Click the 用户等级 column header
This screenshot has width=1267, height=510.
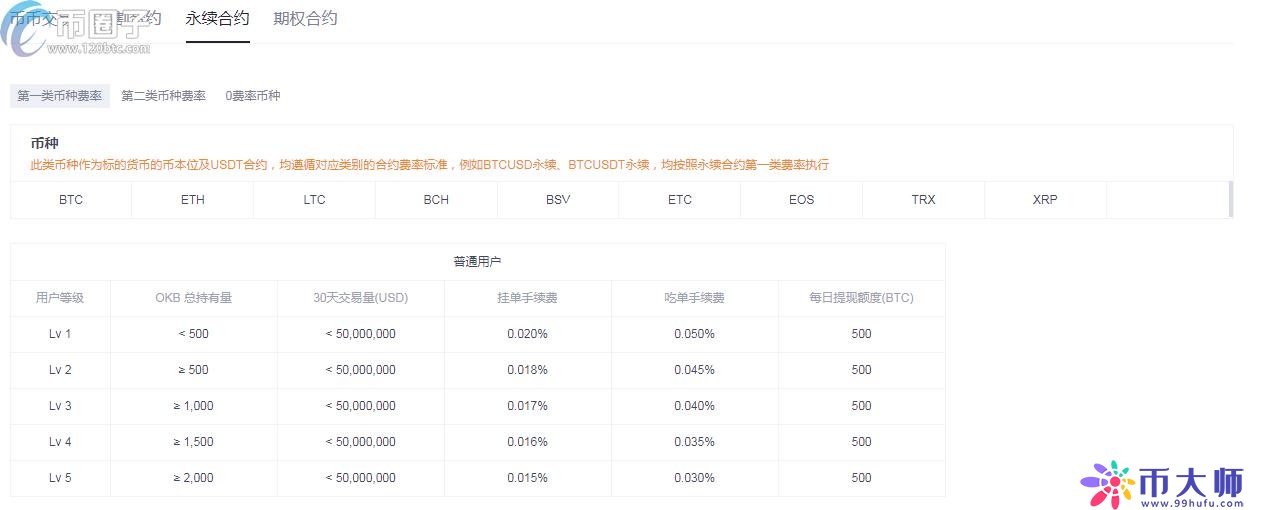(x=60, y=298)
